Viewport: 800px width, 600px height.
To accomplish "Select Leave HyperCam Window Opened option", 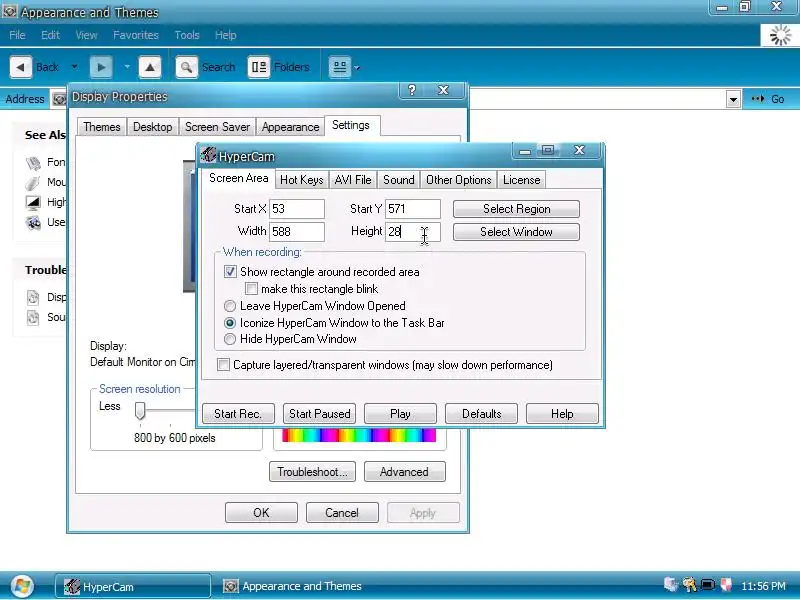I will [x=230, y=306].
